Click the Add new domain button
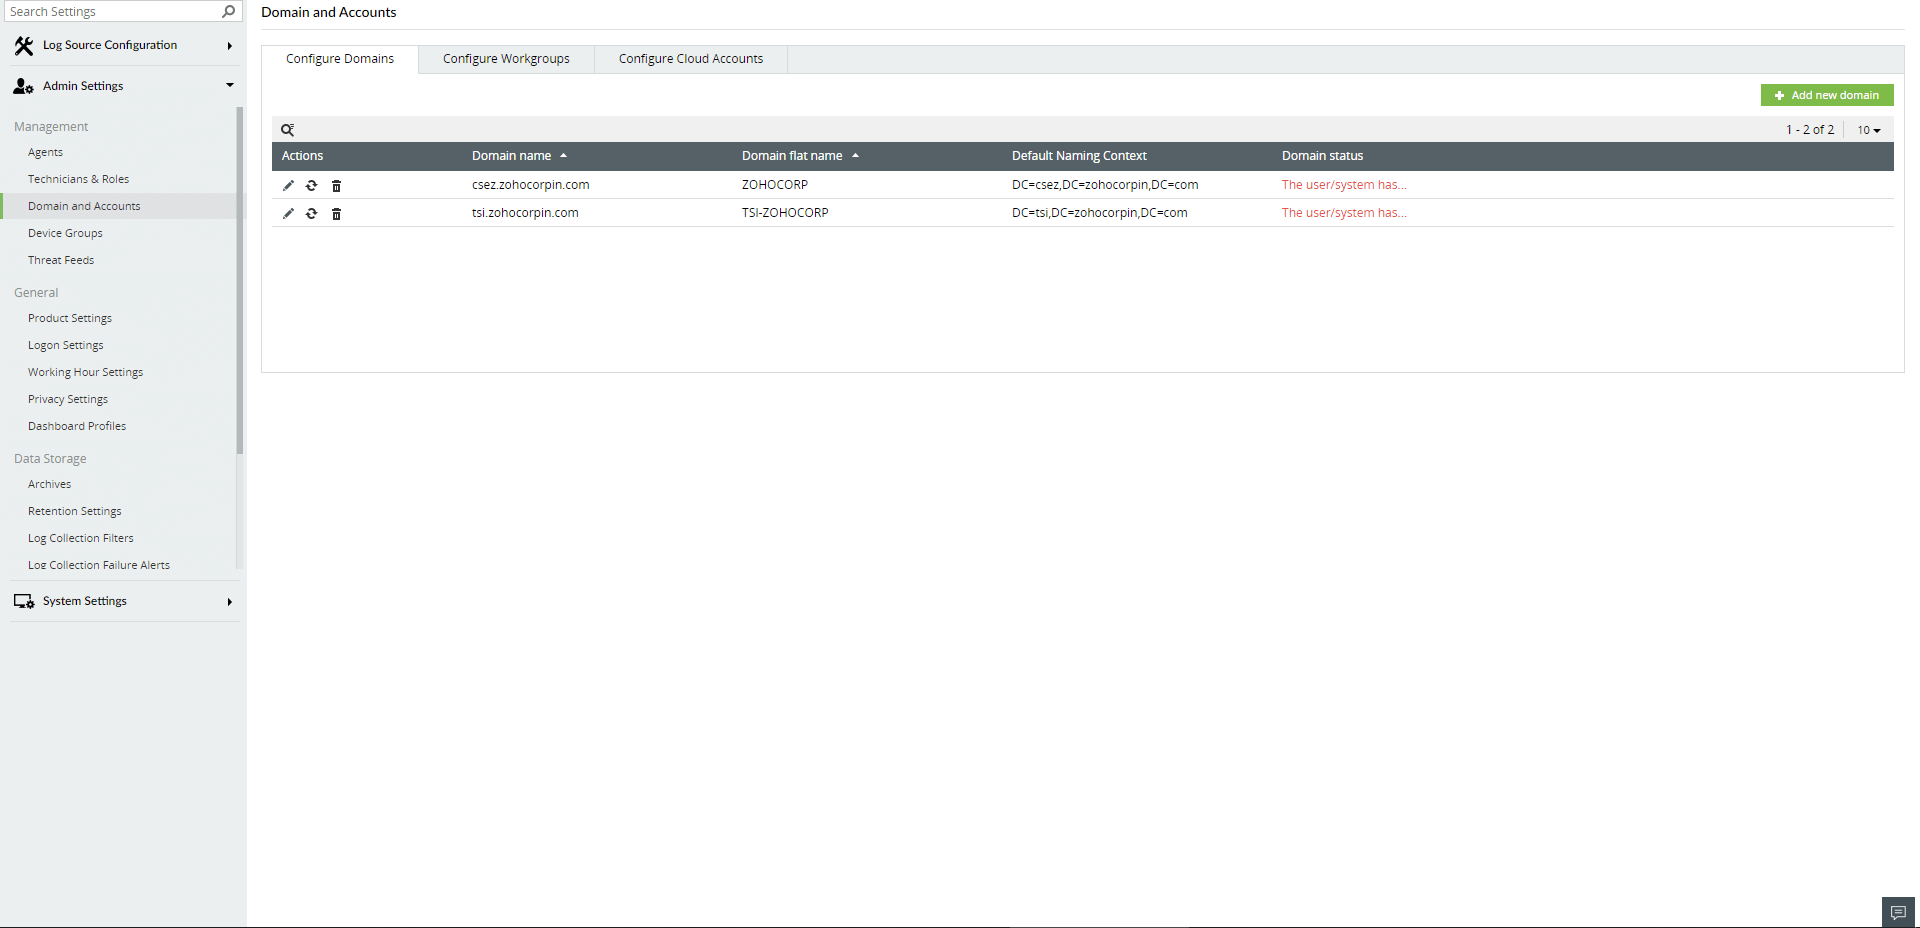Viewport: 1920px width, 928px height. tap(1826, 94)
